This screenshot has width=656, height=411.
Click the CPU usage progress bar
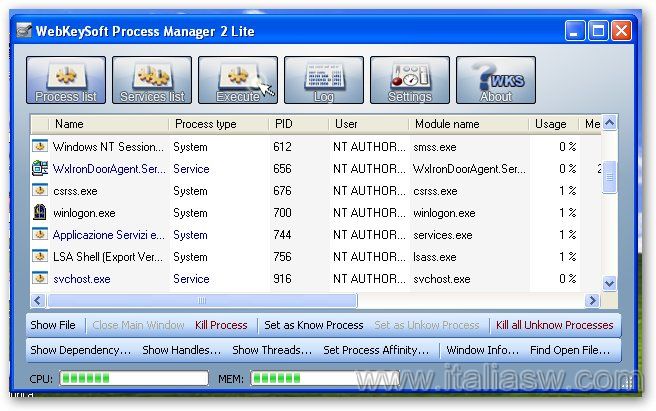134,378
